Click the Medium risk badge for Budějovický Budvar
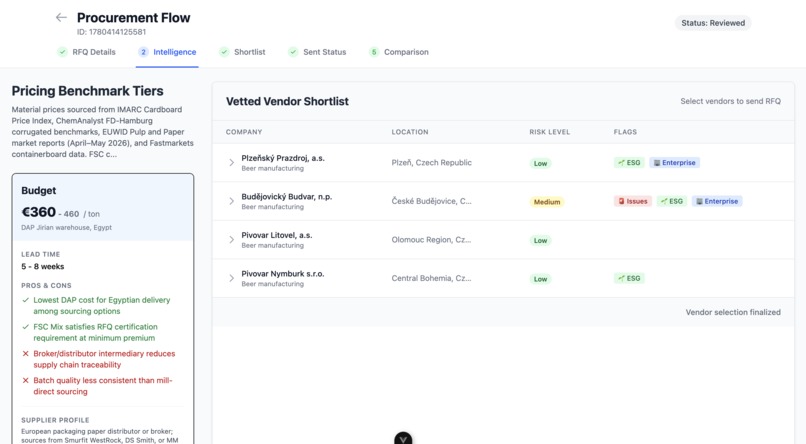 click(x=546, y=202)
